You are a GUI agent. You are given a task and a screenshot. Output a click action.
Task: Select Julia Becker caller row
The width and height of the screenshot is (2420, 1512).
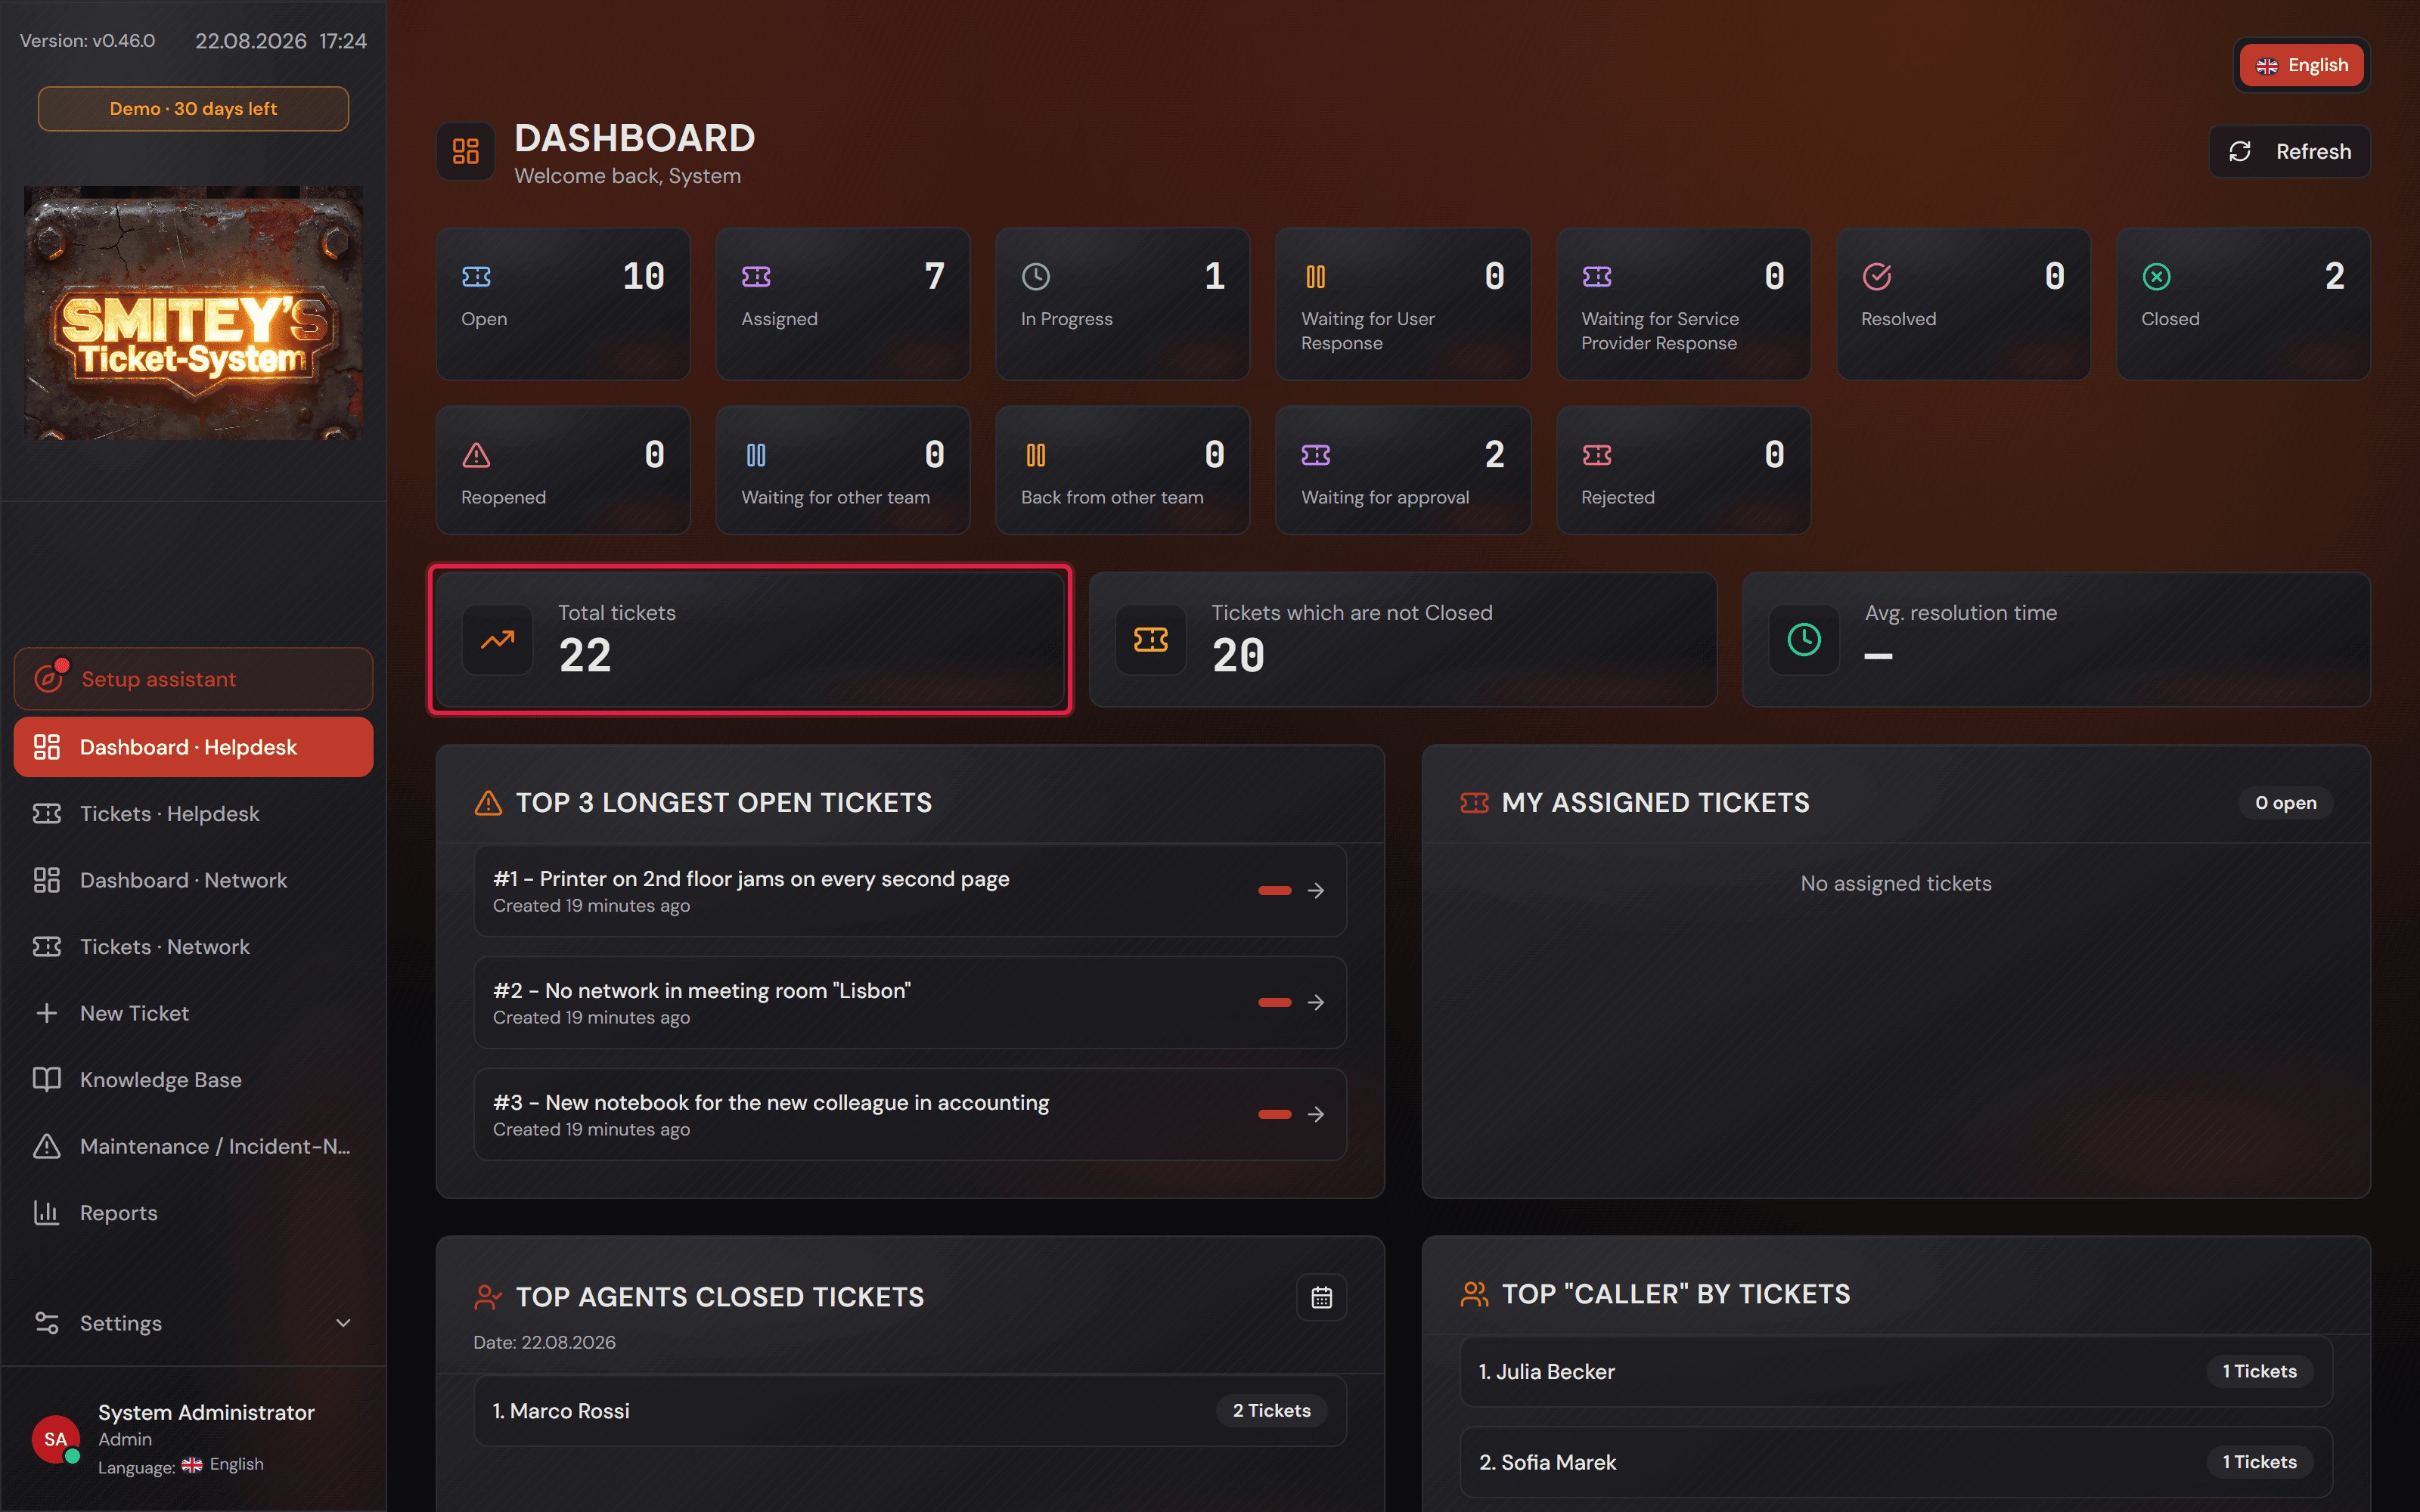coord(1896,1371)
